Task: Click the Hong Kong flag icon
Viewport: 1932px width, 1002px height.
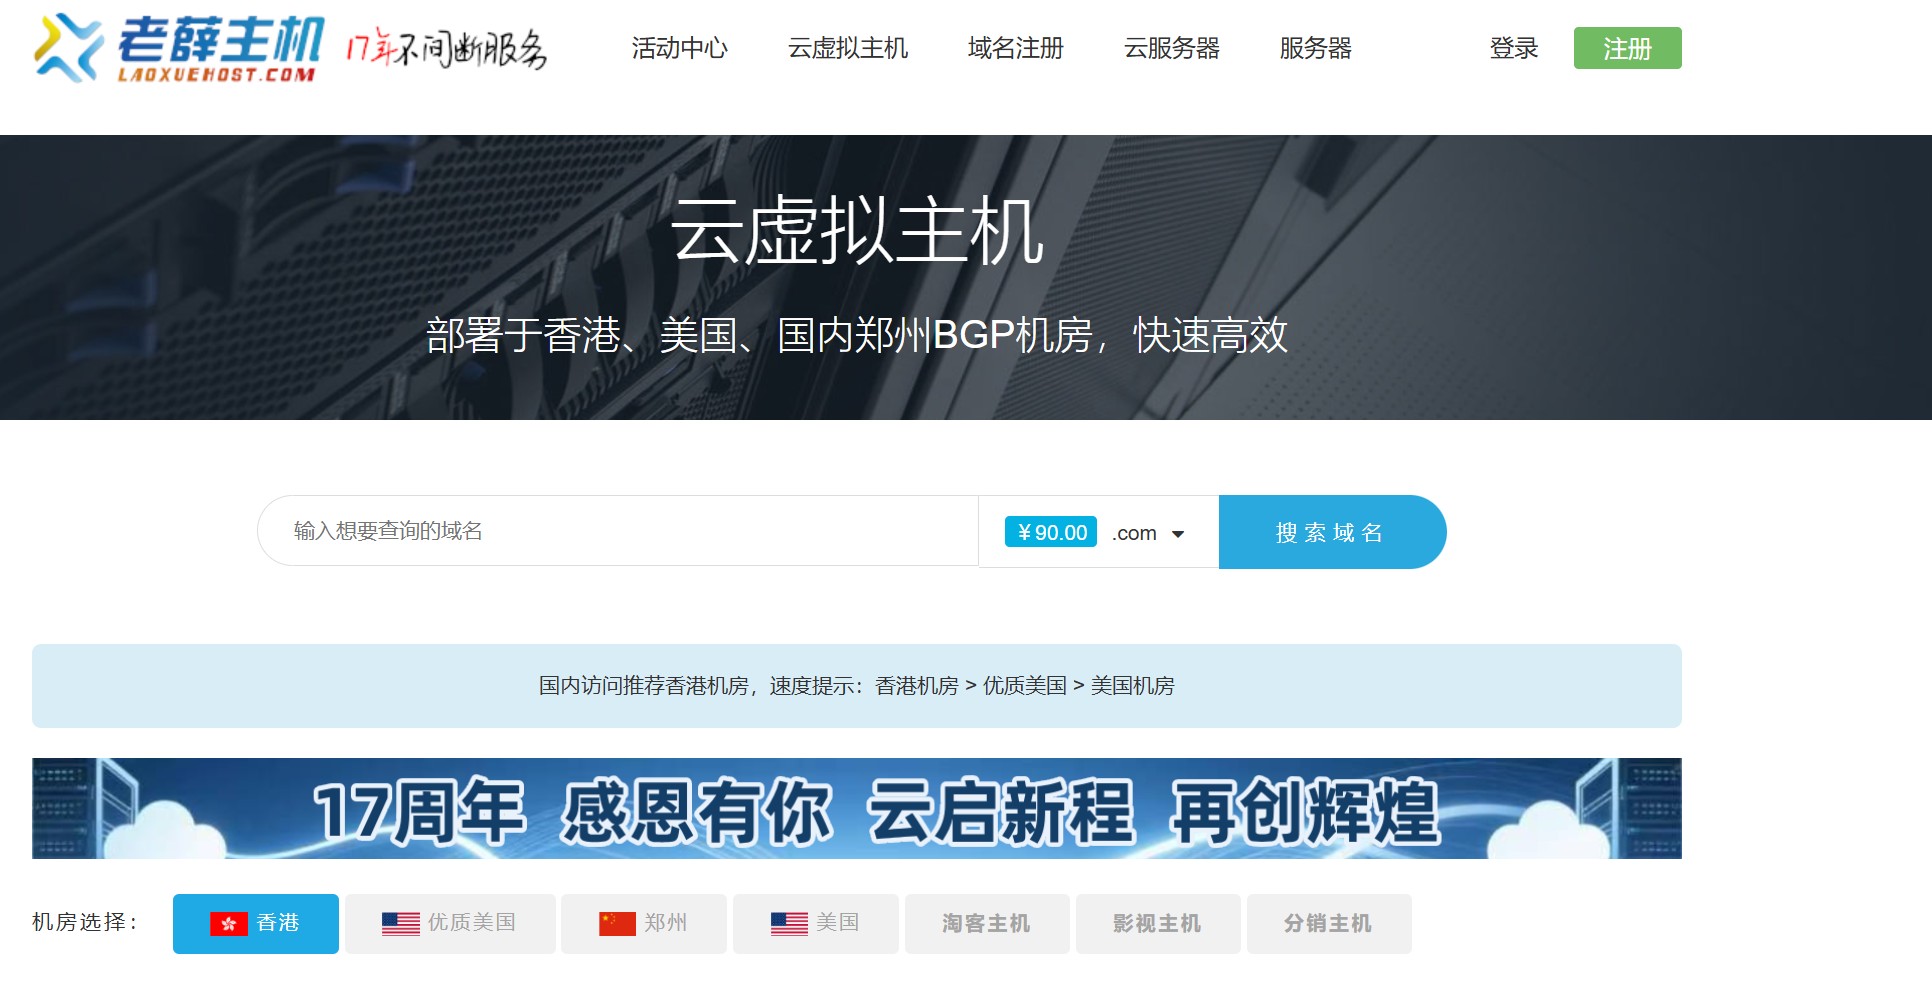Action: (x=228, y=924)
